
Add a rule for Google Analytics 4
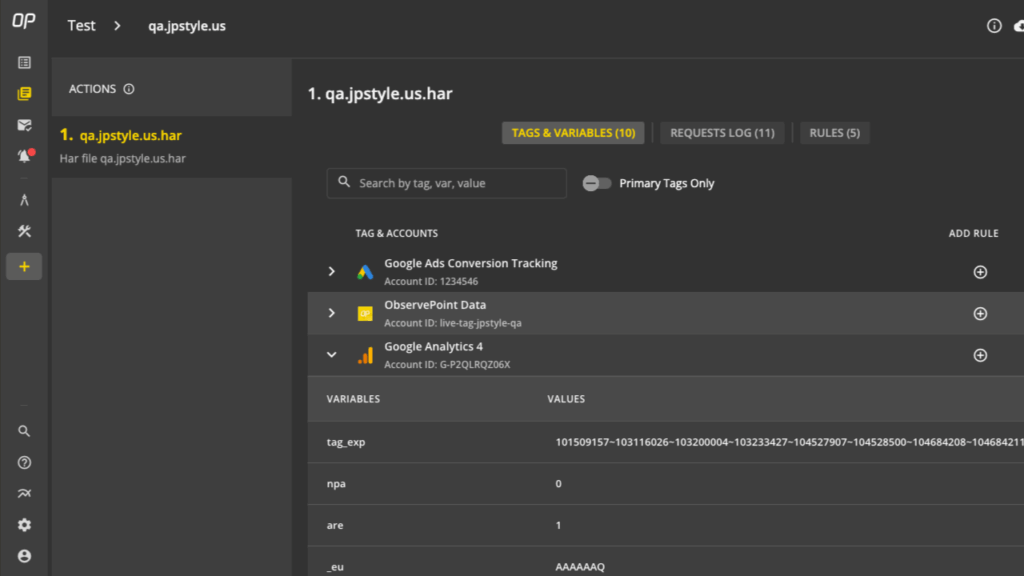[x=980, y=354]
